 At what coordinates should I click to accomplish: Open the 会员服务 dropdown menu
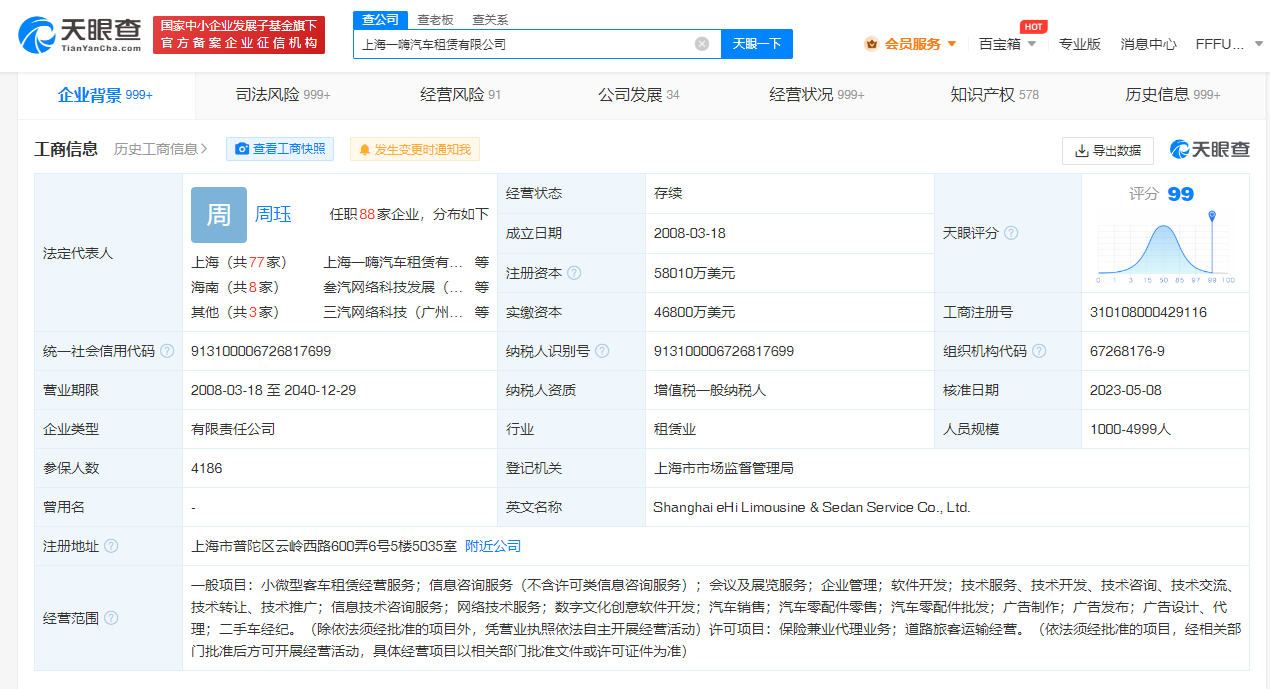tap(911, 44)
